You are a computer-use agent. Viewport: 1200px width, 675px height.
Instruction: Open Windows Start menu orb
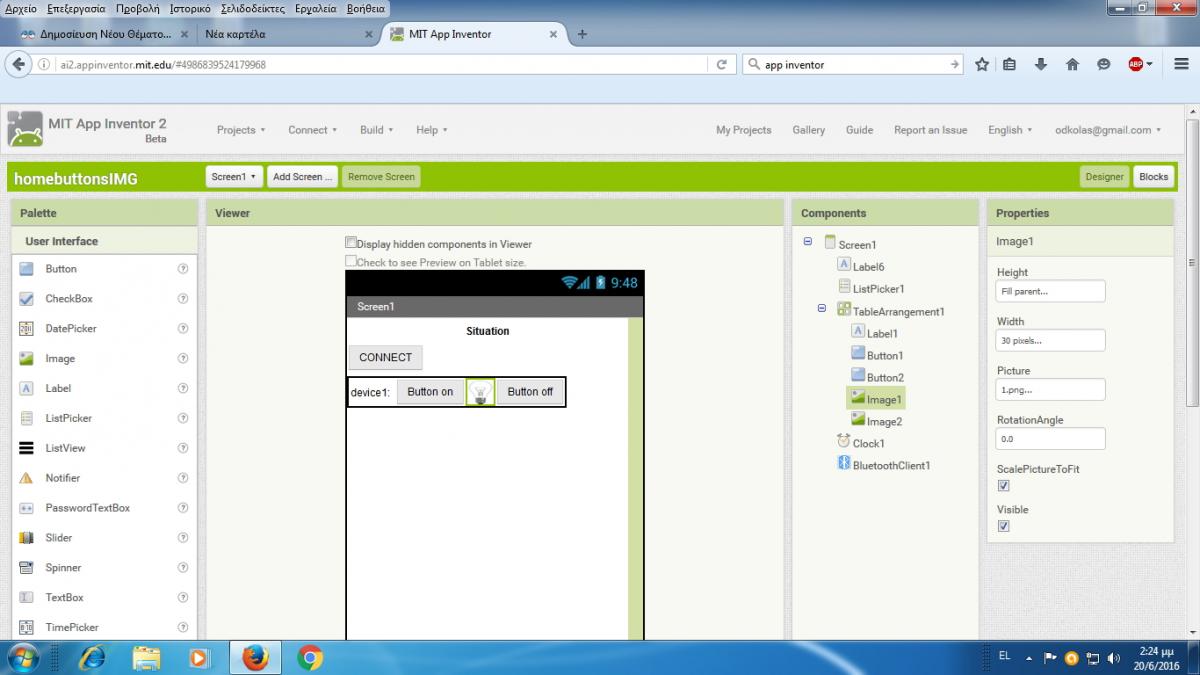[x=23, y=657]
